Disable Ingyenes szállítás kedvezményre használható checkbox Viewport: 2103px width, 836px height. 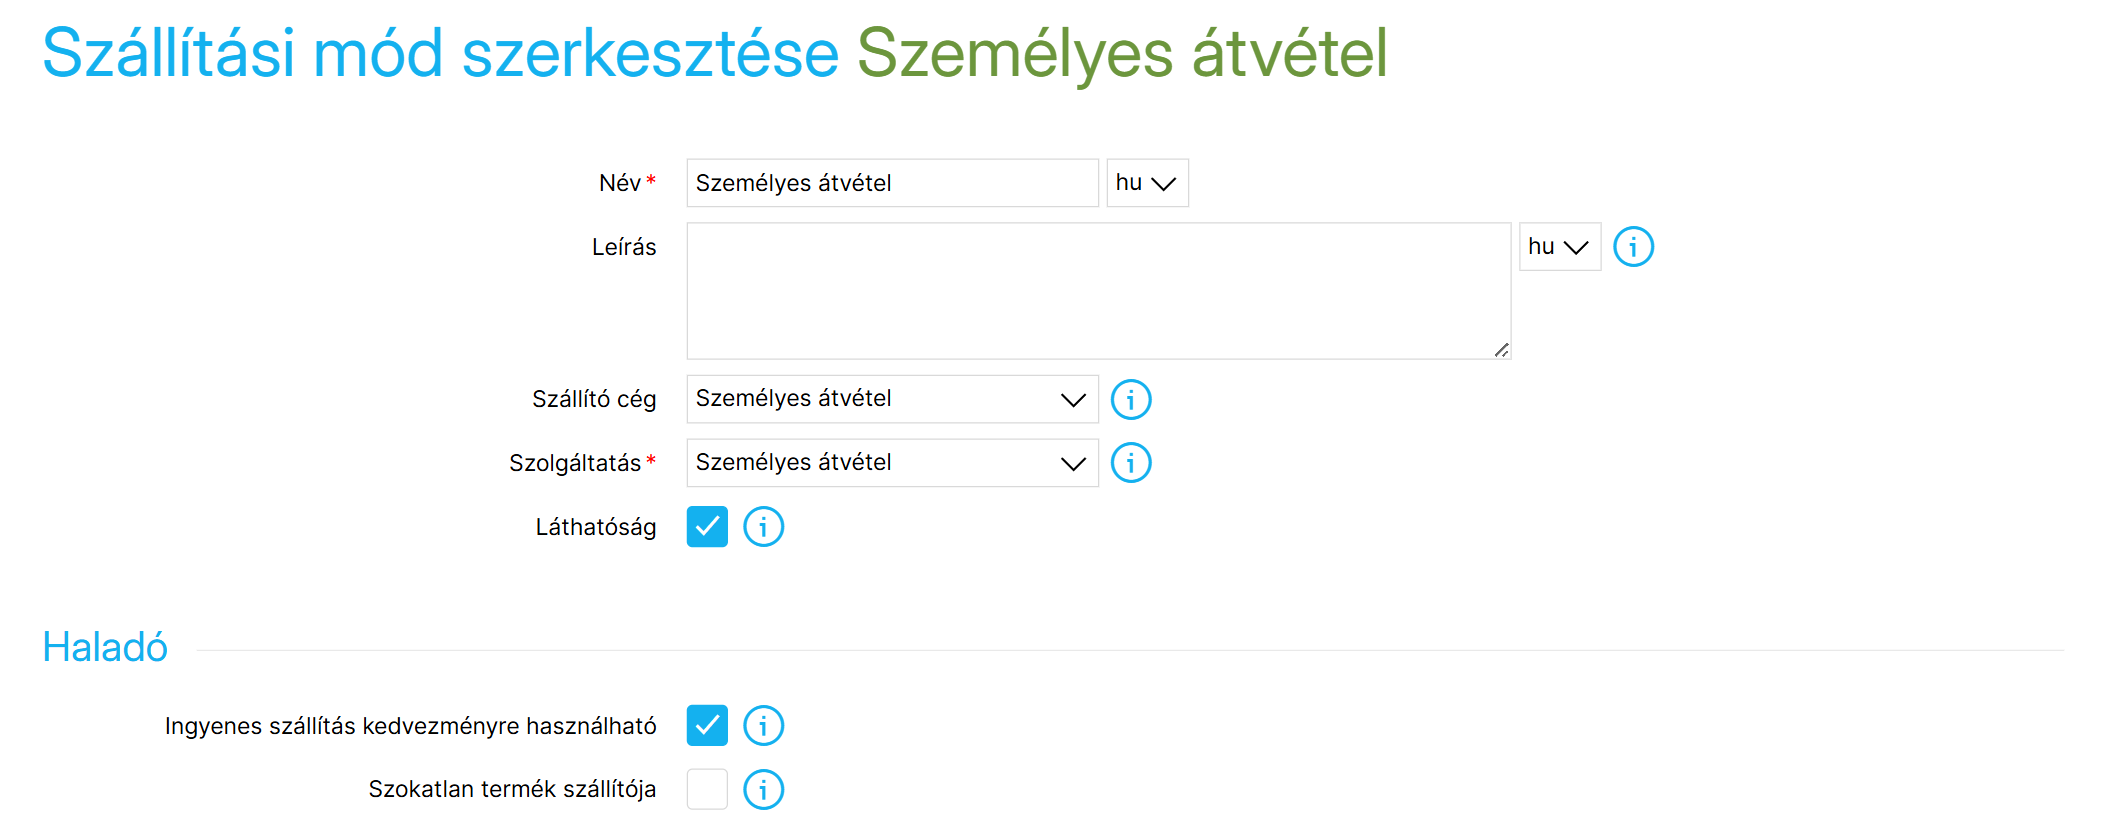(707, 726)
